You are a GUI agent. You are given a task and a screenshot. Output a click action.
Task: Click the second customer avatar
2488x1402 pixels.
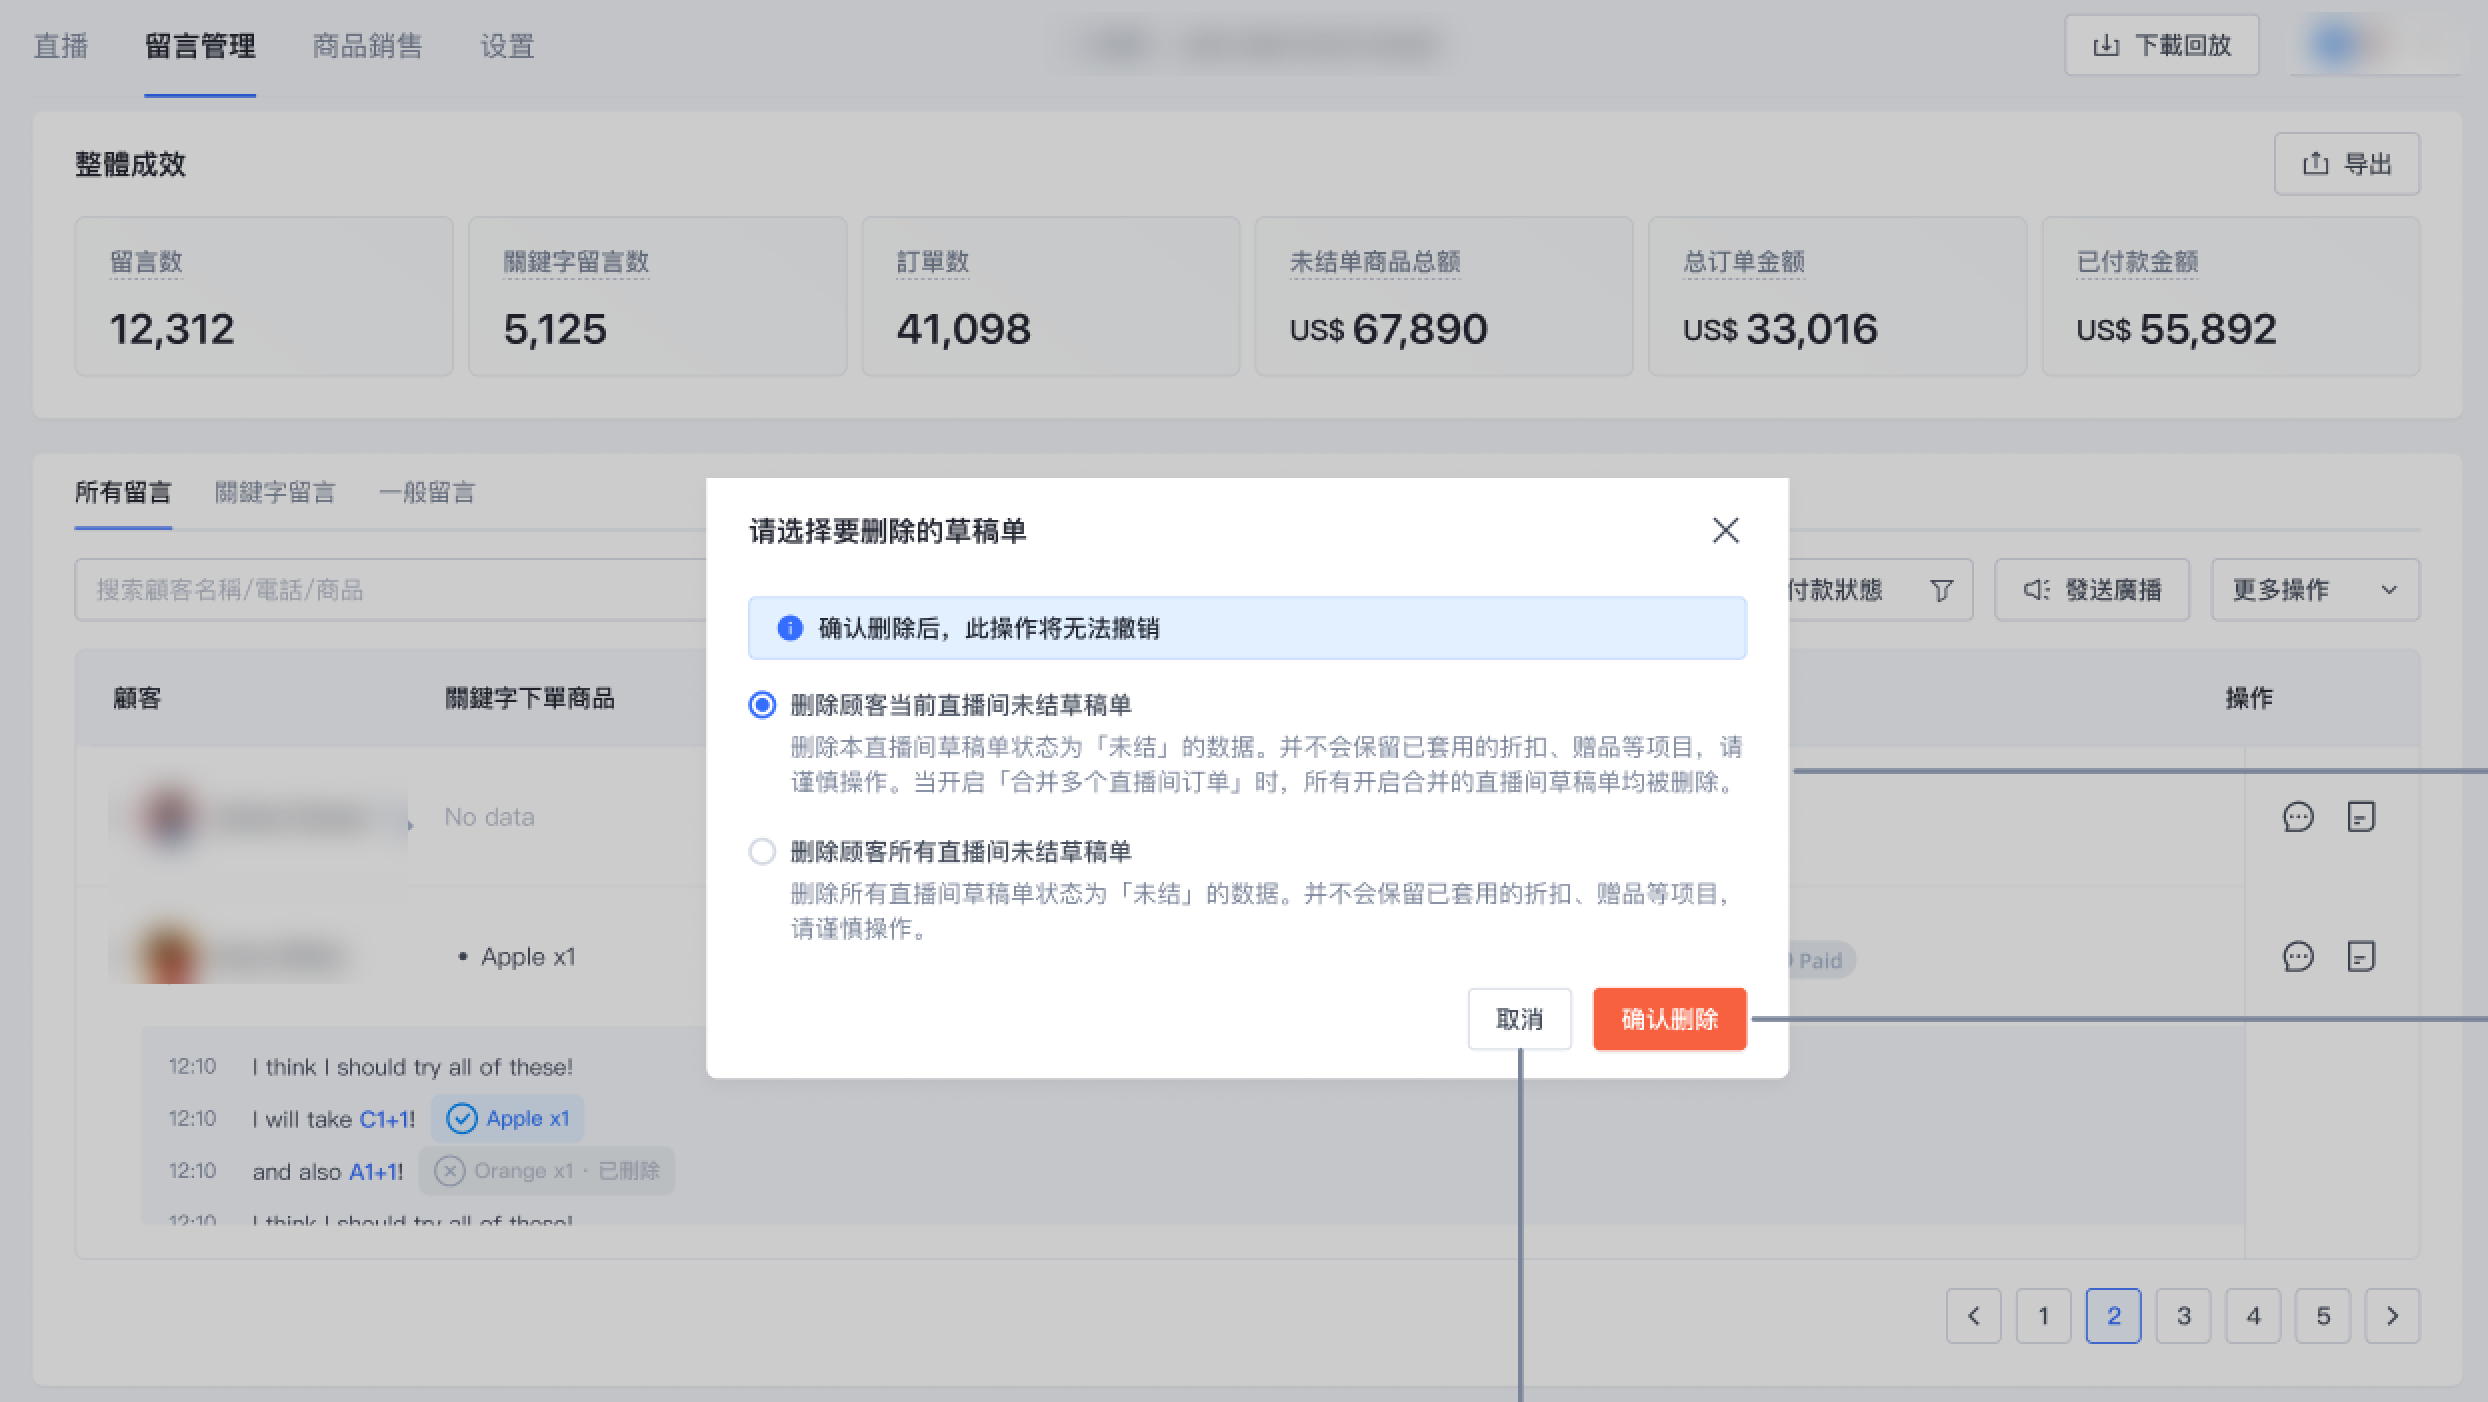point(170,955)
